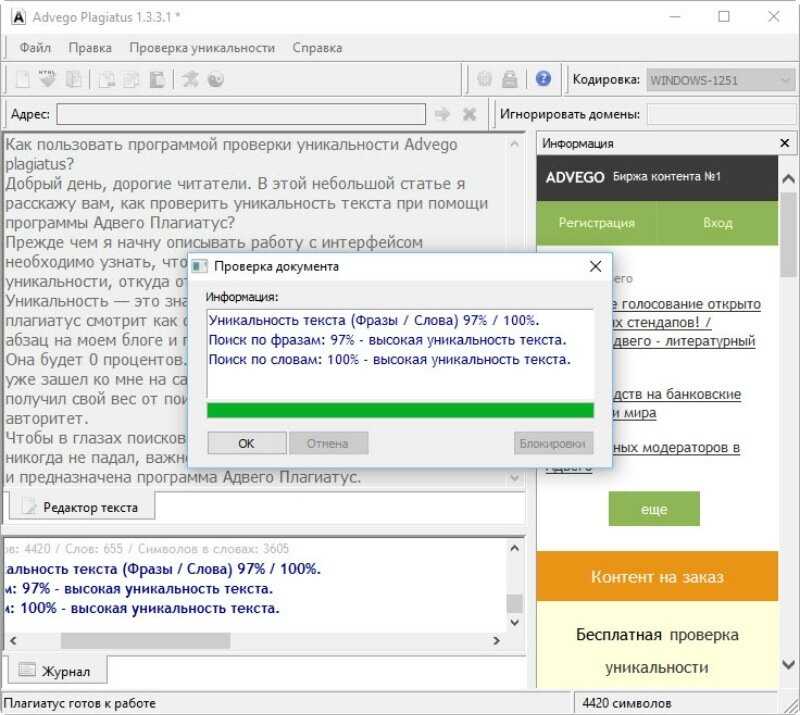Click the log pane scroll up arrow
The width and height of the screenshot is (800, 715).
515,548
